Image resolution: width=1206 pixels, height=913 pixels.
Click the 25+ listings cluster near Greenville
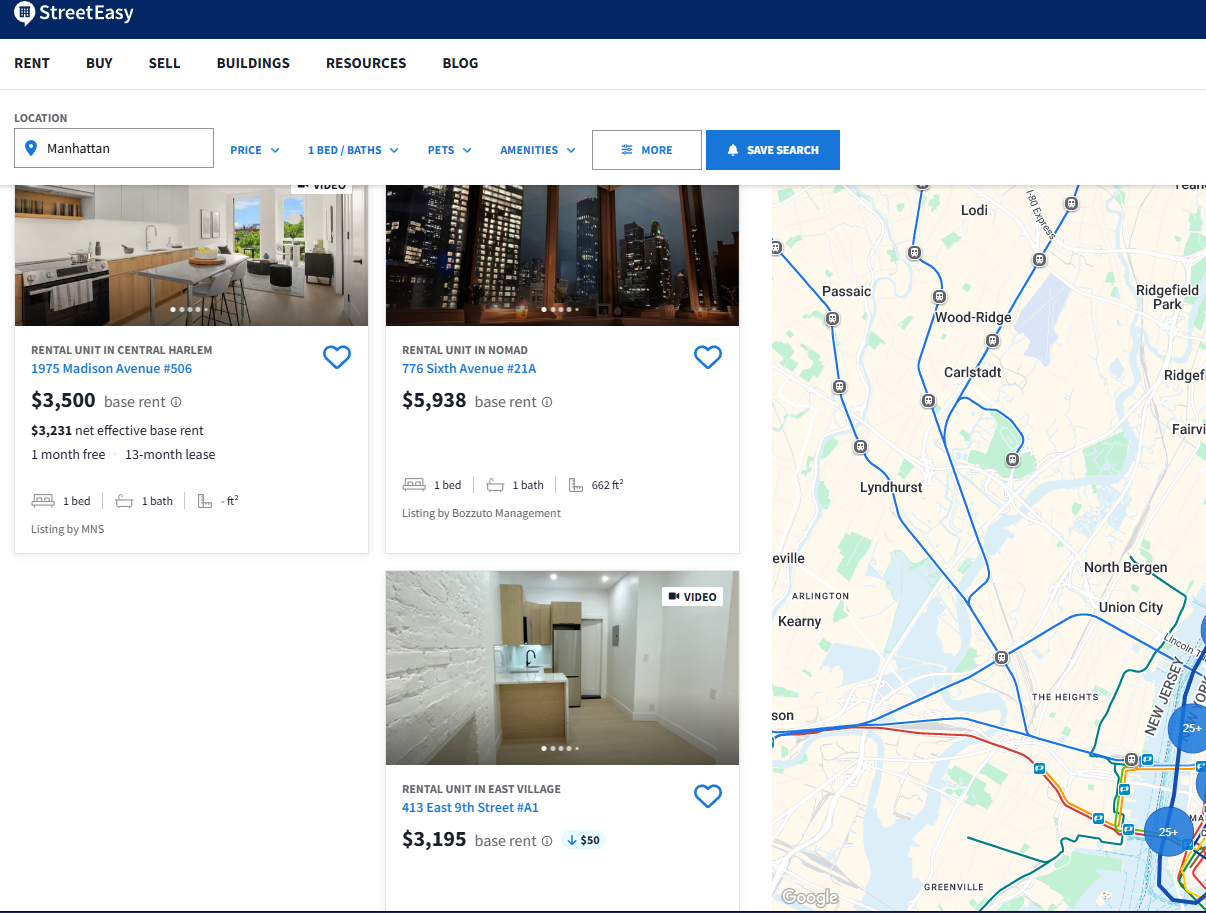(x=1167, y=832)
